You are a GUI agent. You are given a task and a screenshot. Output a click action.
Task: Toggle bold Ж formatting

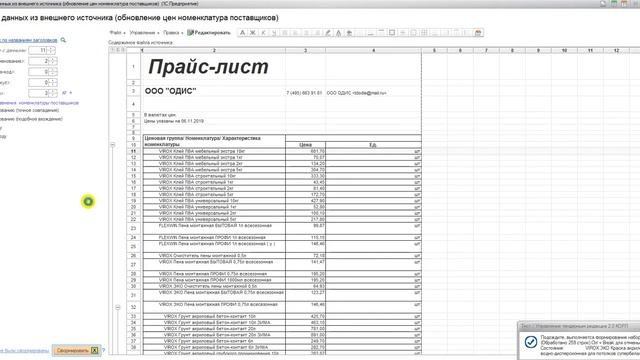[x=253, y=33]
